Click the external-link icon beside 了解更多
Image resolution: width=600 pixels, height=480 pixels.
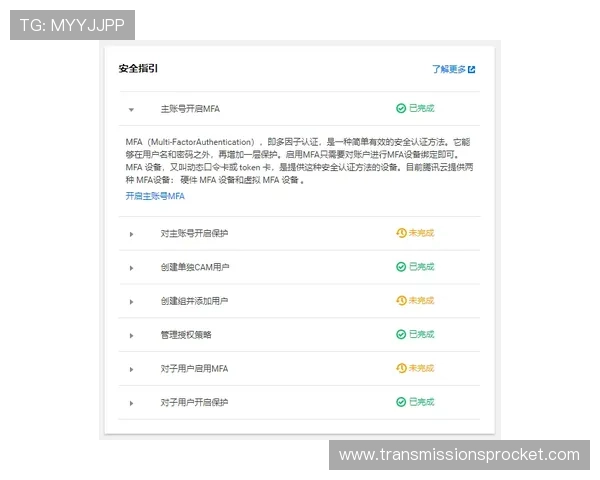coord(471,70)
